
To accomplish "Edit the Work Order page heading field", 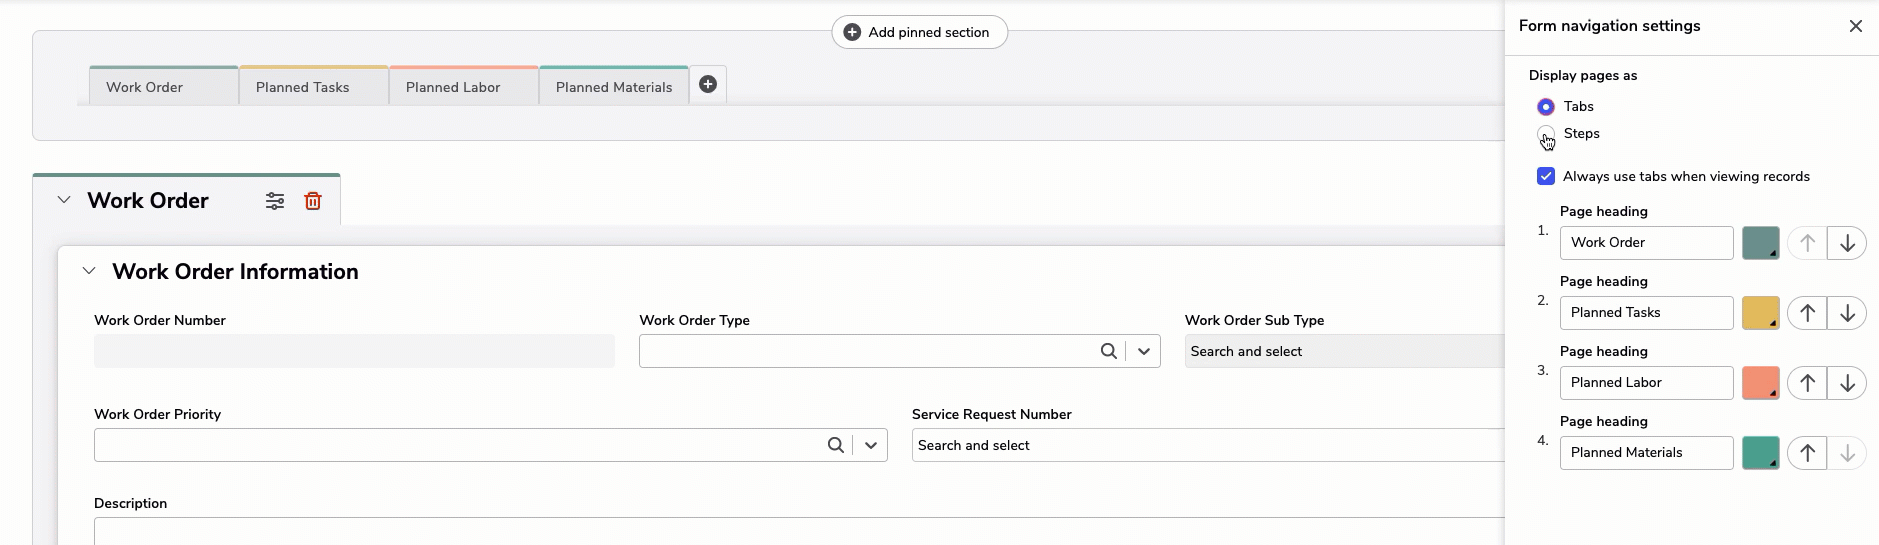I will coord(1647,243).
